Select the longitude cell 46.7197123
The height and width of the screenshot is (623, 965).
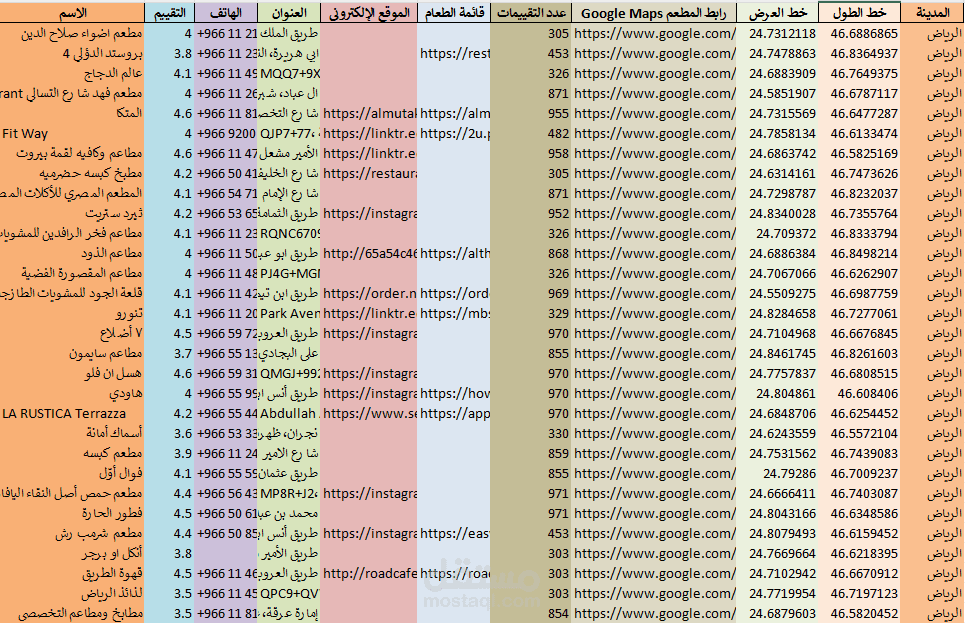859,594
